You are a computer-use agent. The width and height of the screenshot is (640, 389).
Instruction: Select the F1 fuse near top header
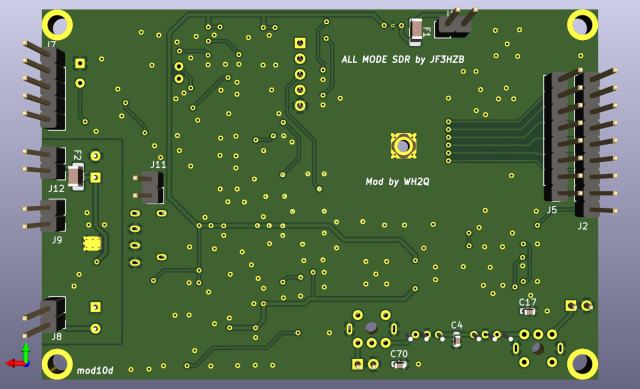tap(416, 31)
